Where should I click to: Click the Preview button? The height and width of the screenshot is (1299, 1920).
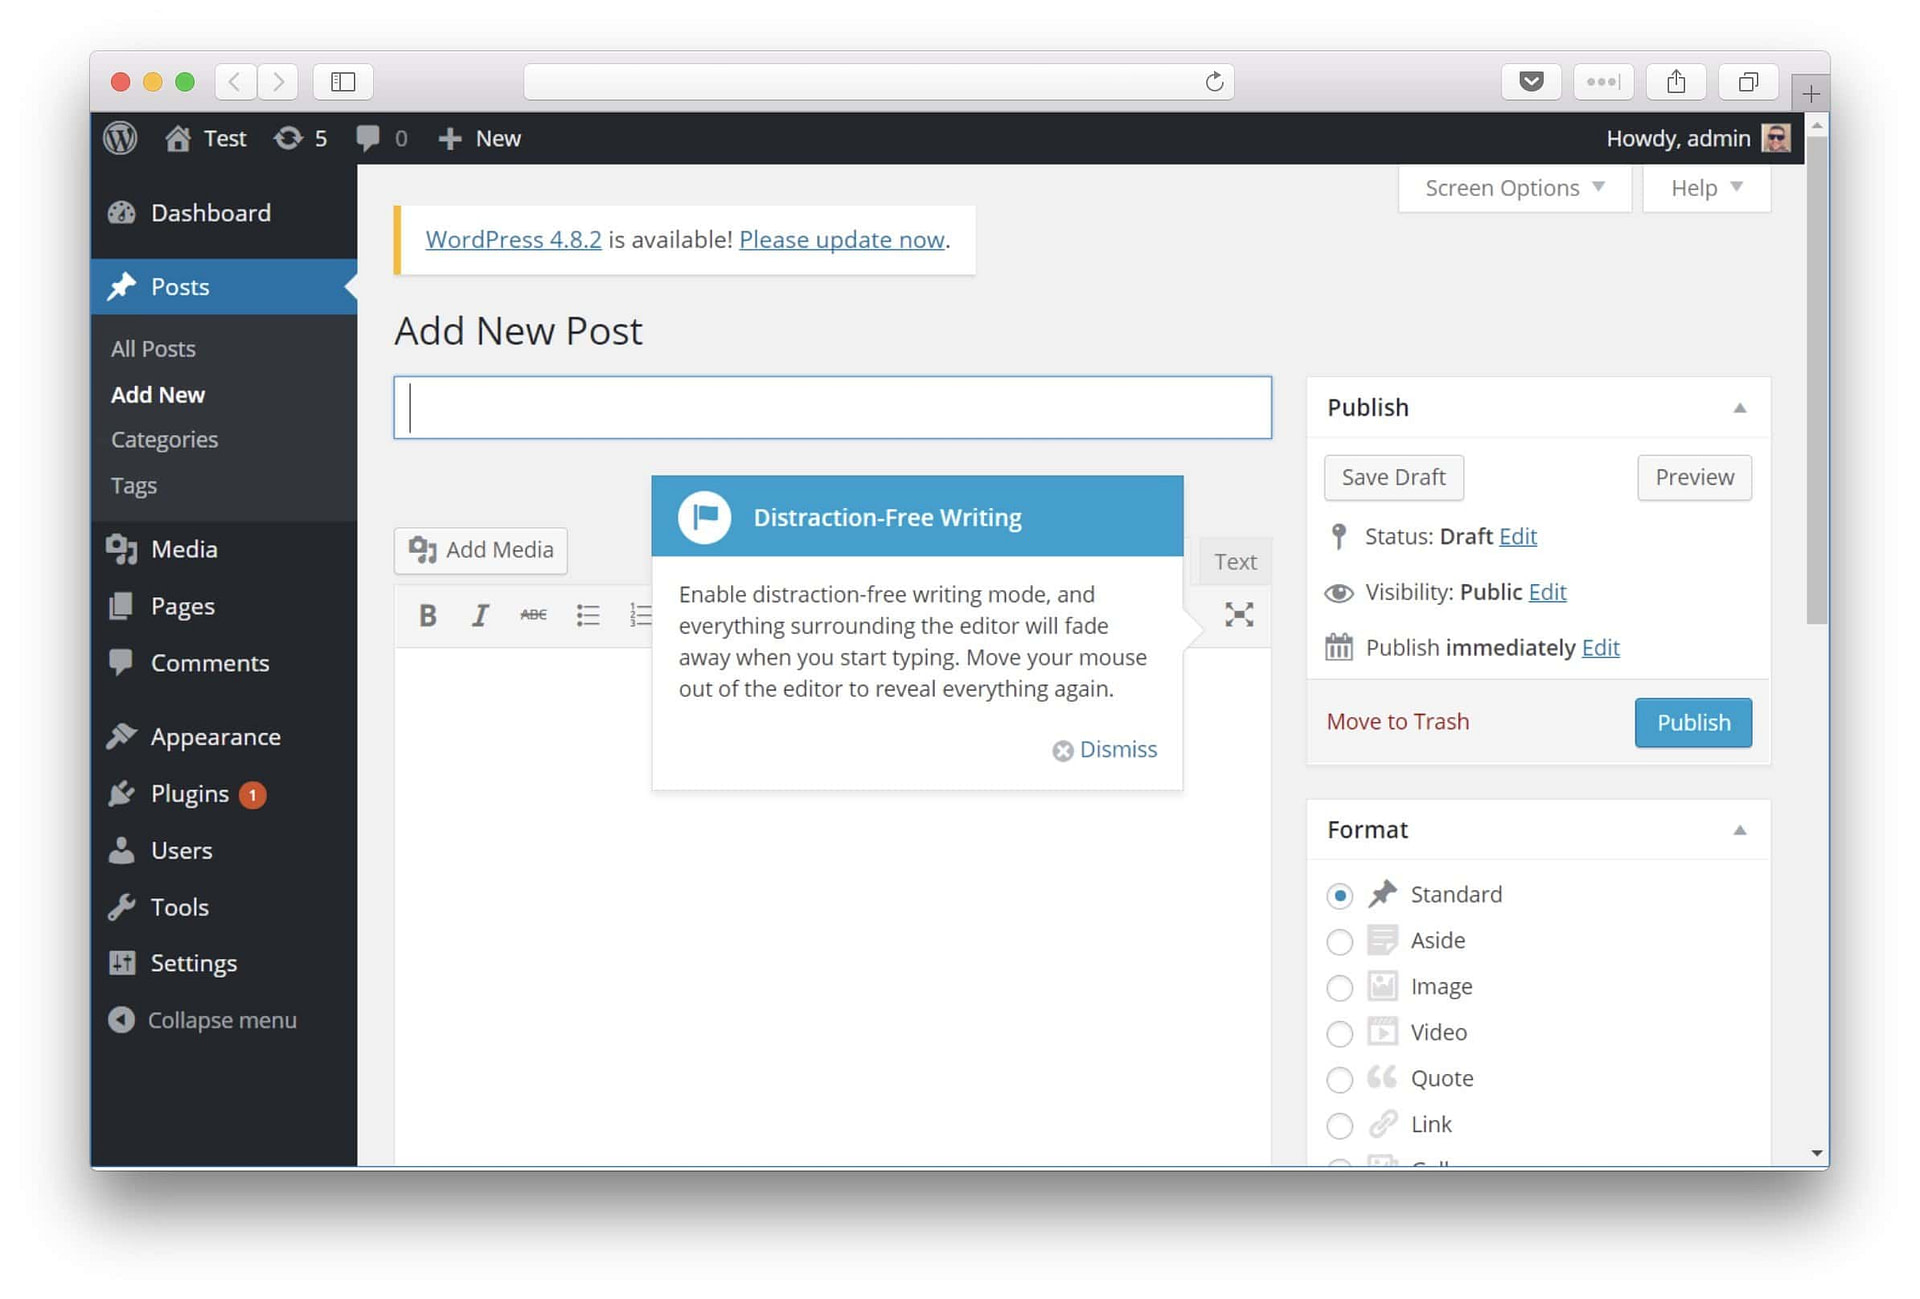1695,478
